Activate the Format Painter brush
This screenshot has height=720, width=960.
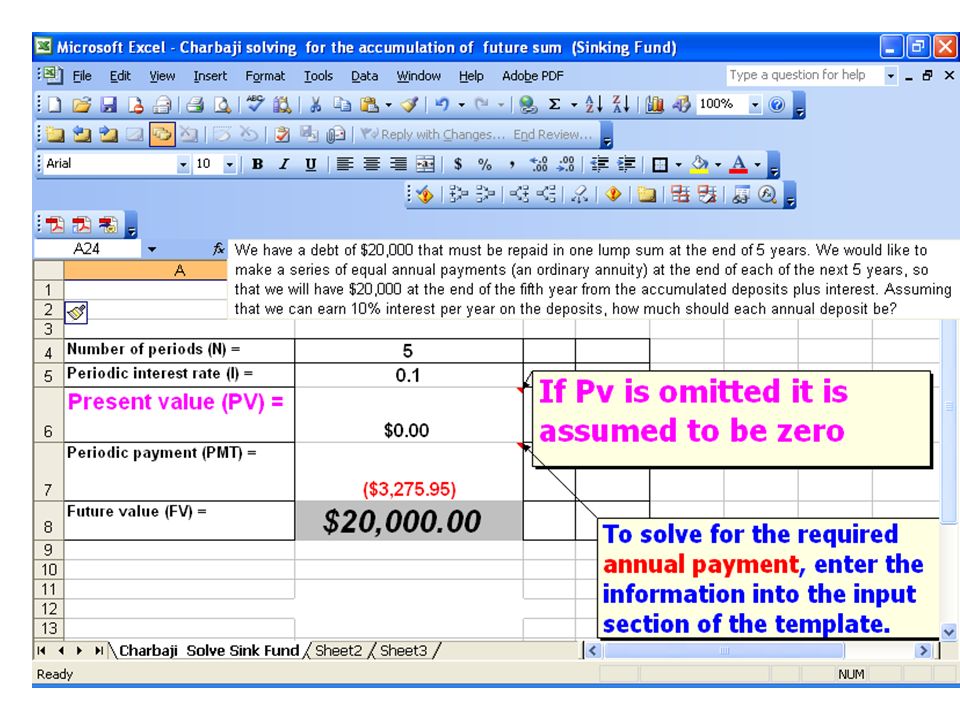(410, 105)
